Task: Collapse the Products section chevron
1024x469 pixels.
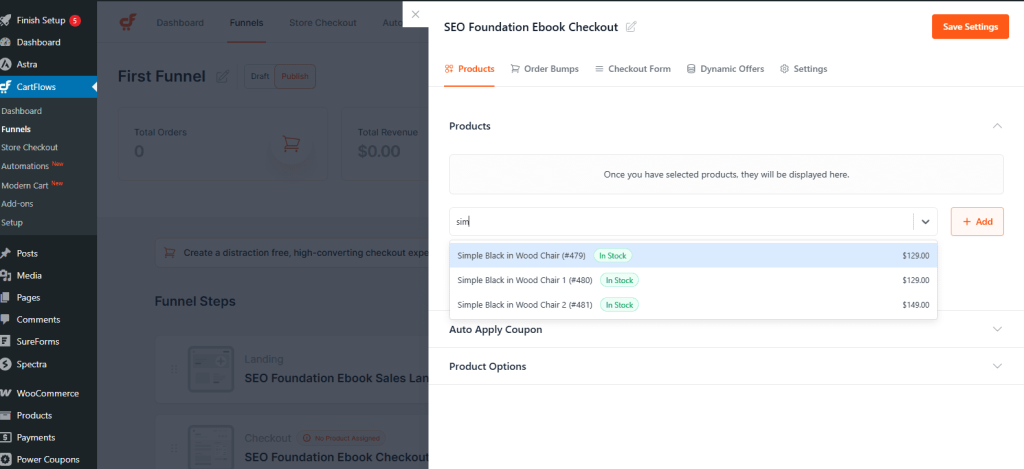Action: [x=997, y=126]
